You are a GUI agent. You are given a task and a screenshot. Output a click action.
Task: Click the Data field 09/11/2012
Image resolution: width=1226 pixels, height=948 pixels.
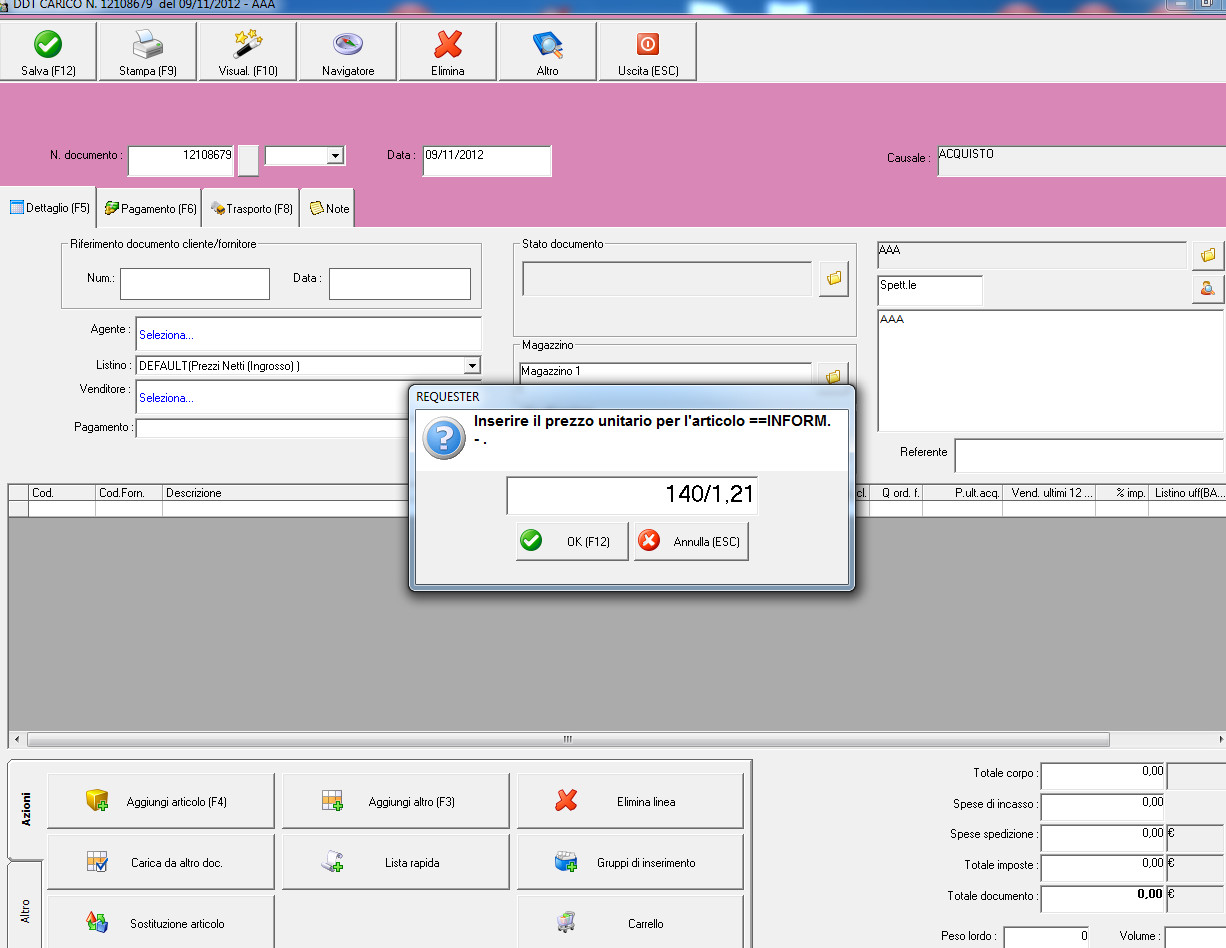[487, 160]
